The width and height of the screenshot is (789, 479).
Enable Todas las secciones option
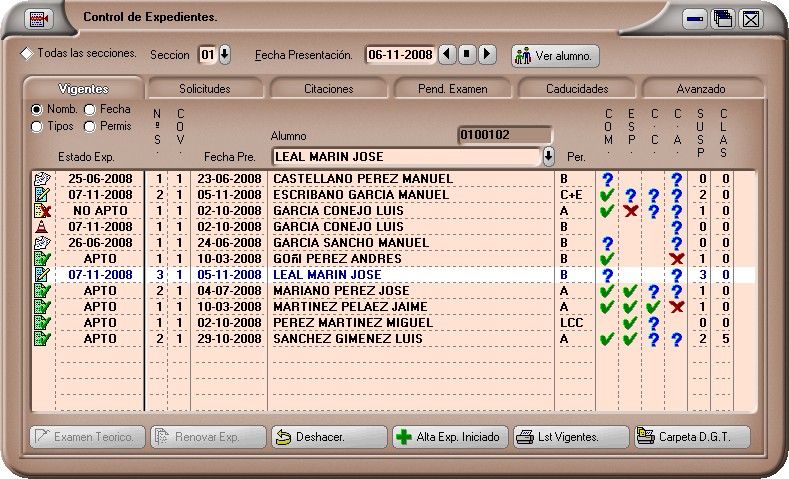27,54
